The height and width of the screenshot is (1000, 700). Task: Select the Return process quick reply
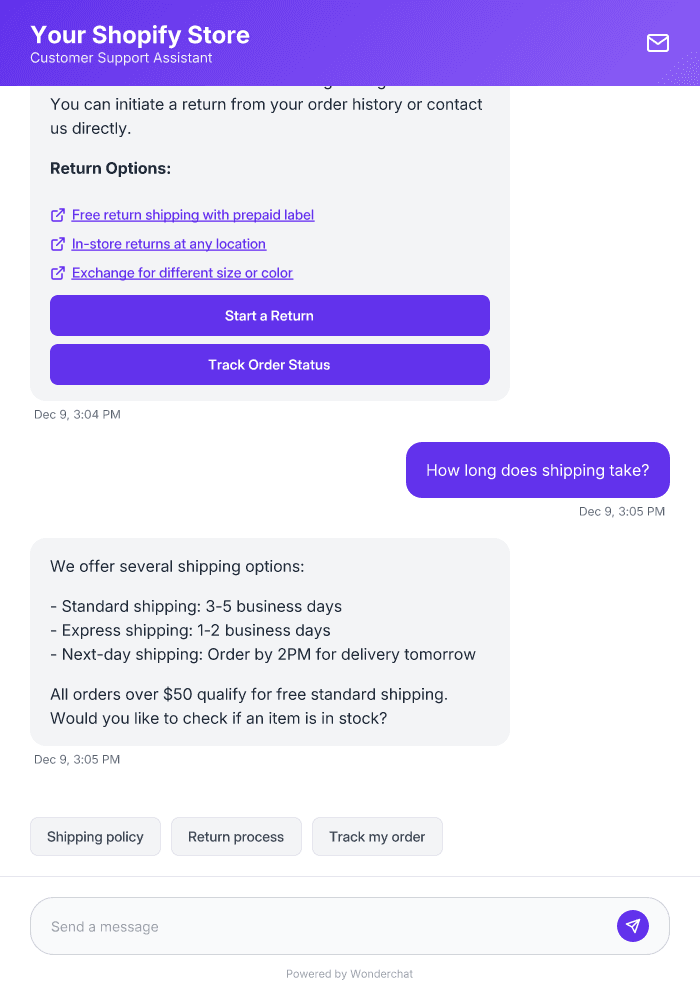(x=236, y=836)
